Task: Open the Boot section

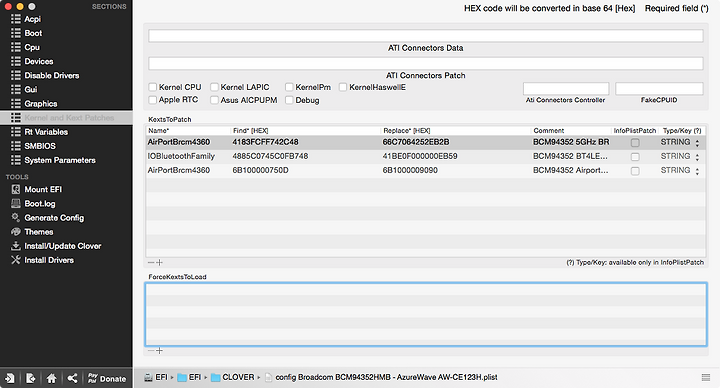Action: click(x=33, y=33)
